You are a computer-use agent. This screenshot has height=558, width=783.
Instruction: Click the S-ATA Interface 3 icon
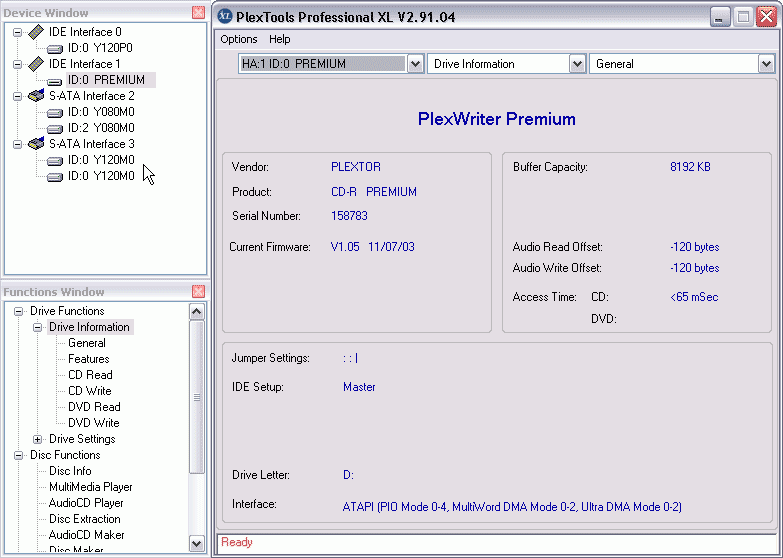coord(36,143)
